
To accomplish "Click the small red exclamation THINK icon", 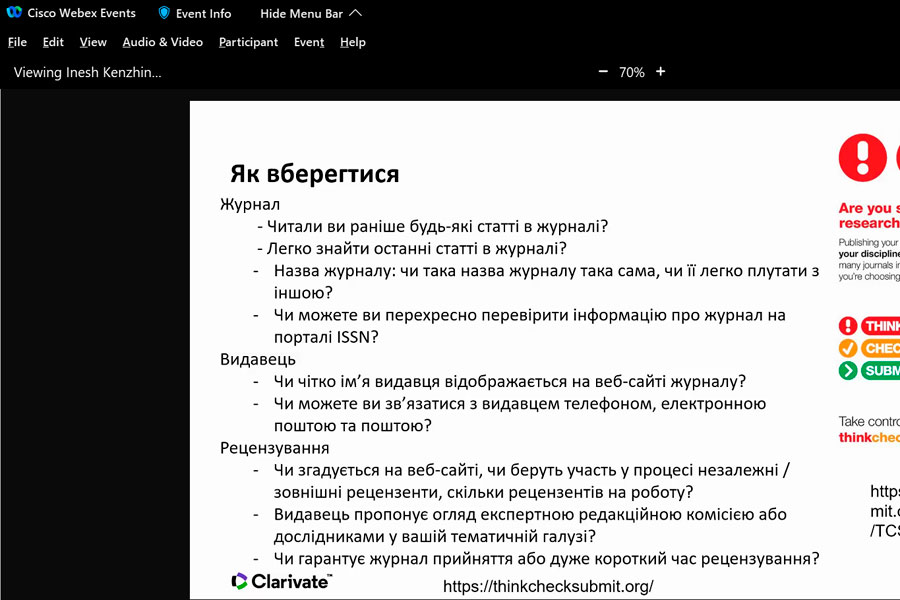I will pyautogui.click(x=848, y=326).
